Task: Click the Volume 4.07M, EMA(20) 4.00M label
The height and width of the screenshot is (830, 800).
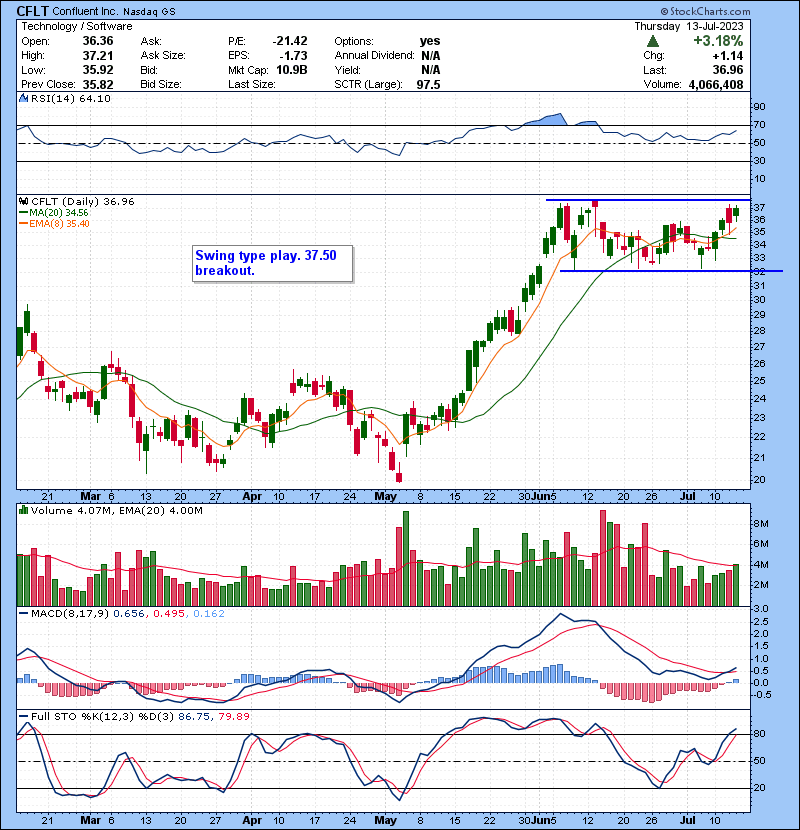Action: [116, 510]
